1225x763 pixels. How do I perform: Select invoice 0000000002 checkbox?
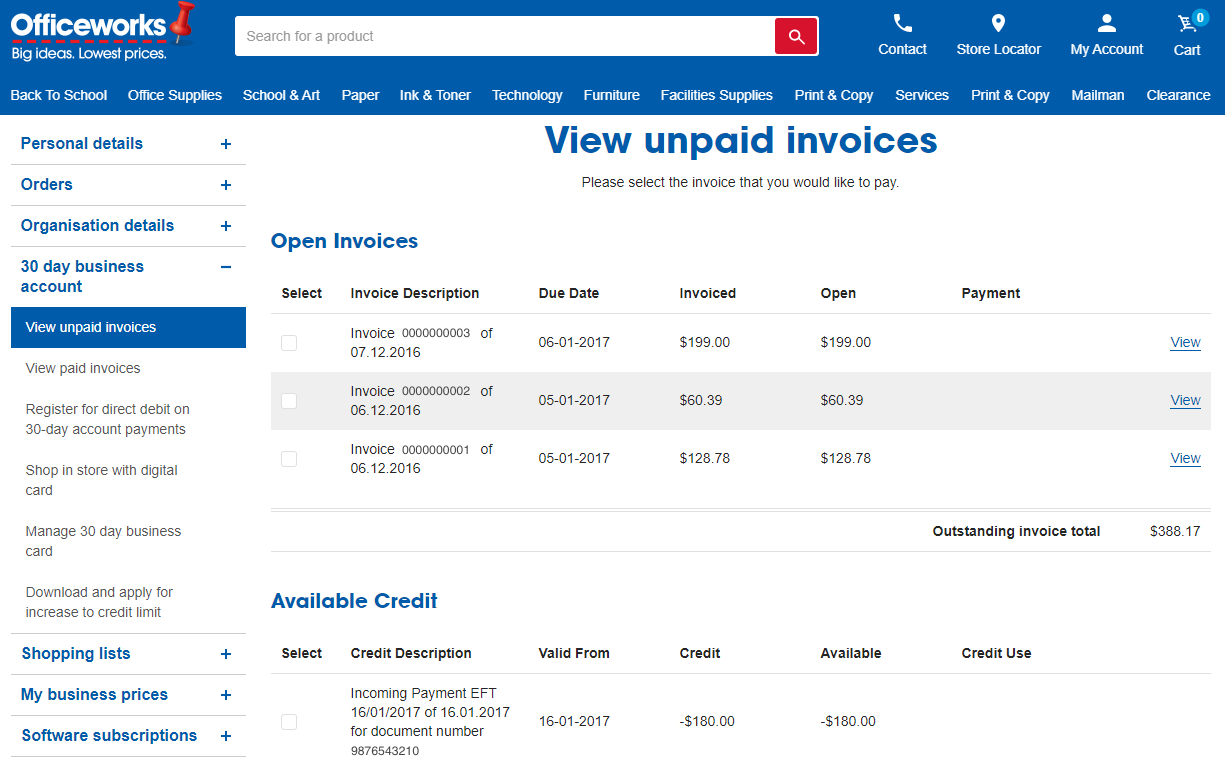(289, 400)
